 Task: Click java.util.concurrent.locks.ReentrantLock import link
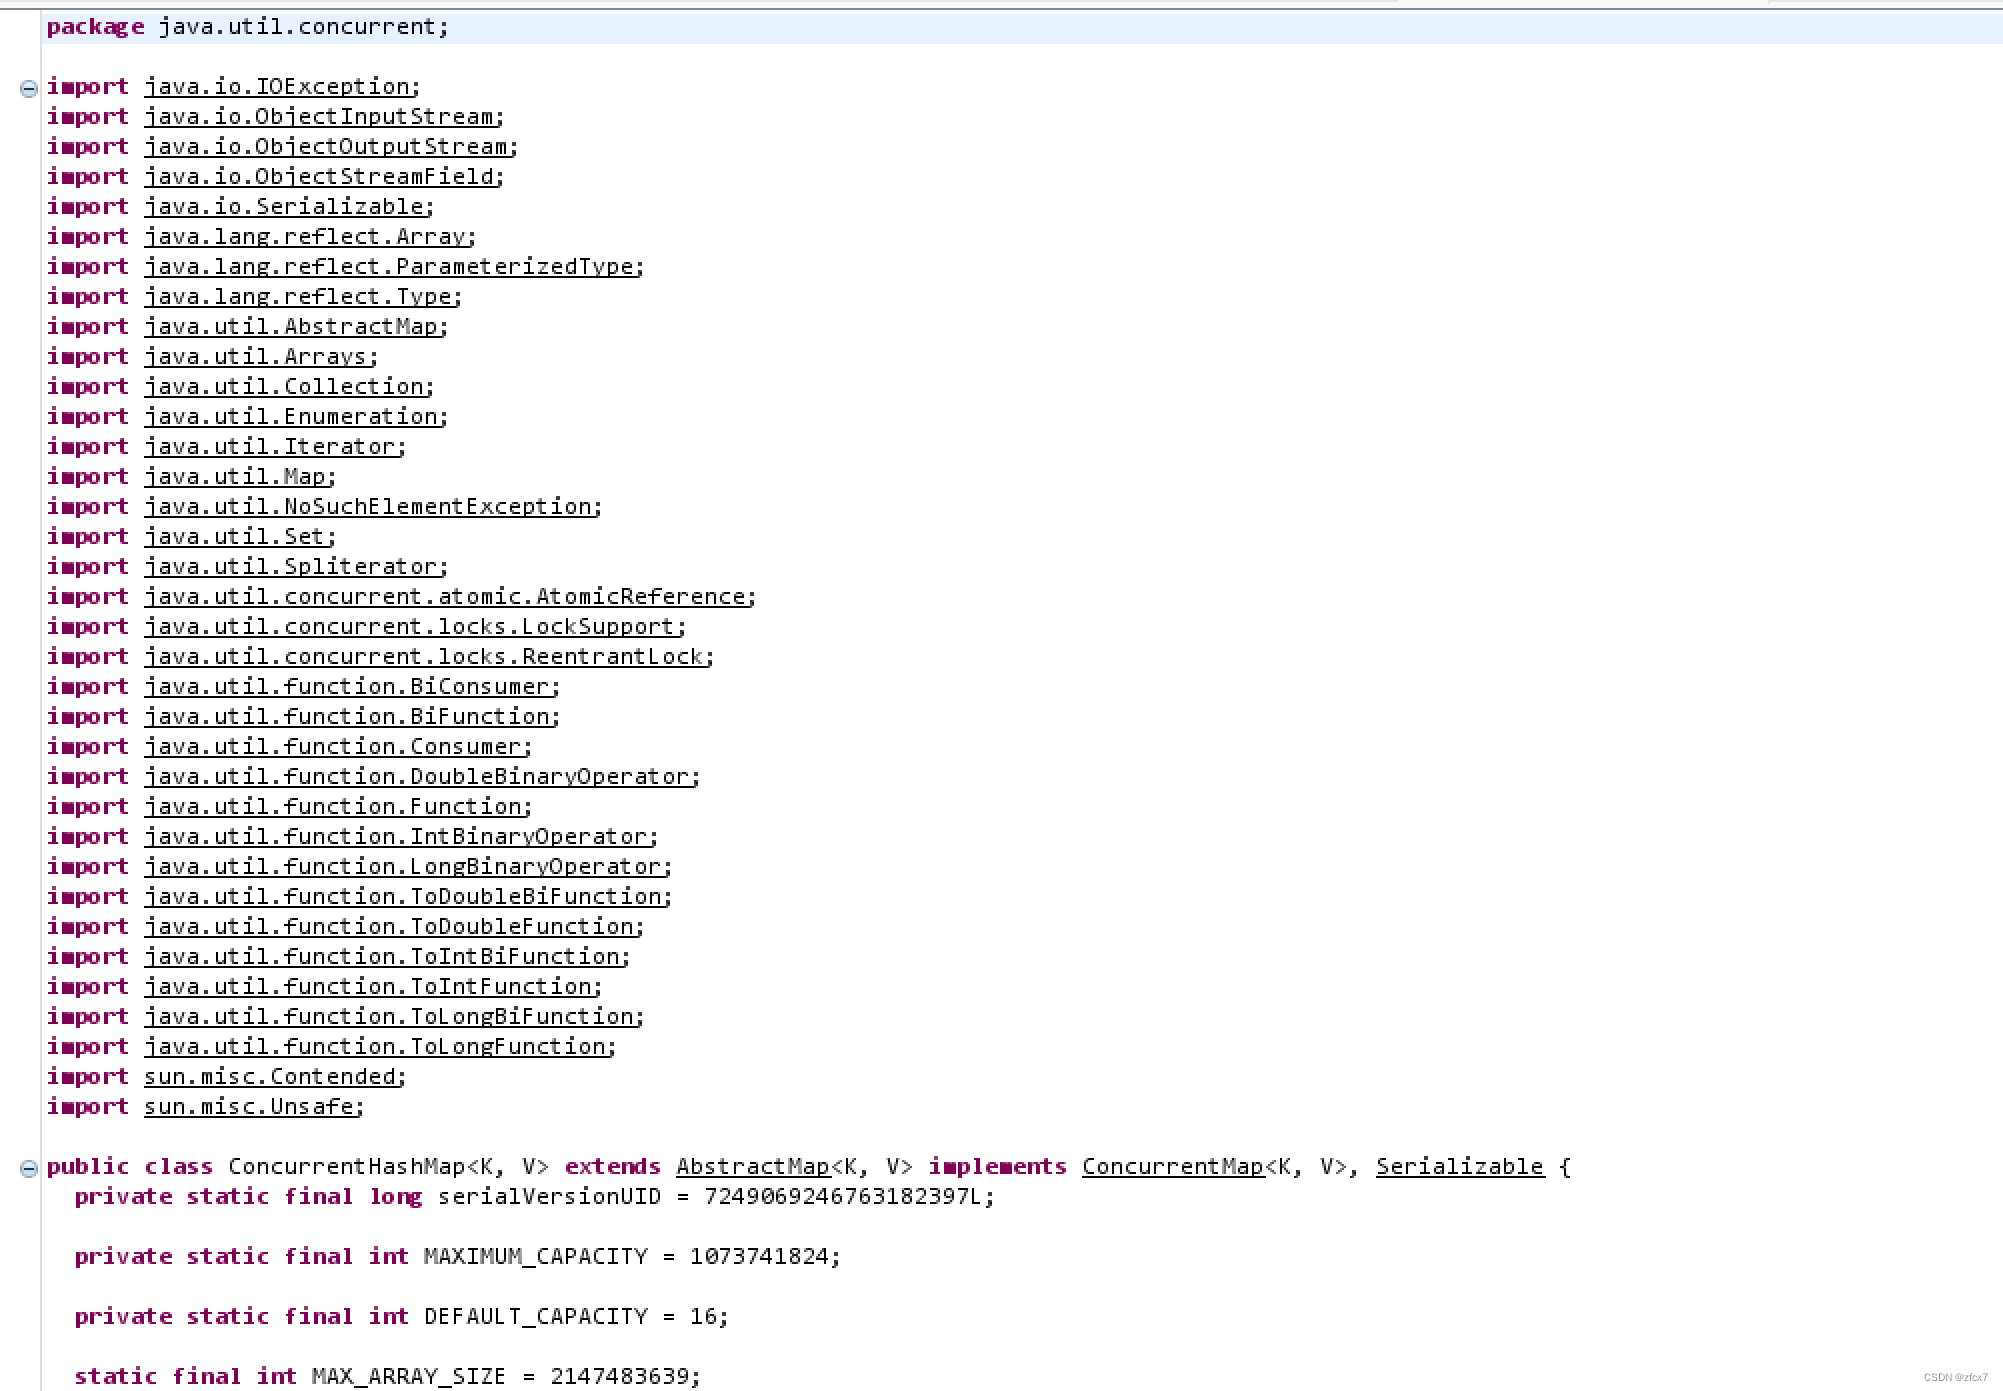coord(424,657)
